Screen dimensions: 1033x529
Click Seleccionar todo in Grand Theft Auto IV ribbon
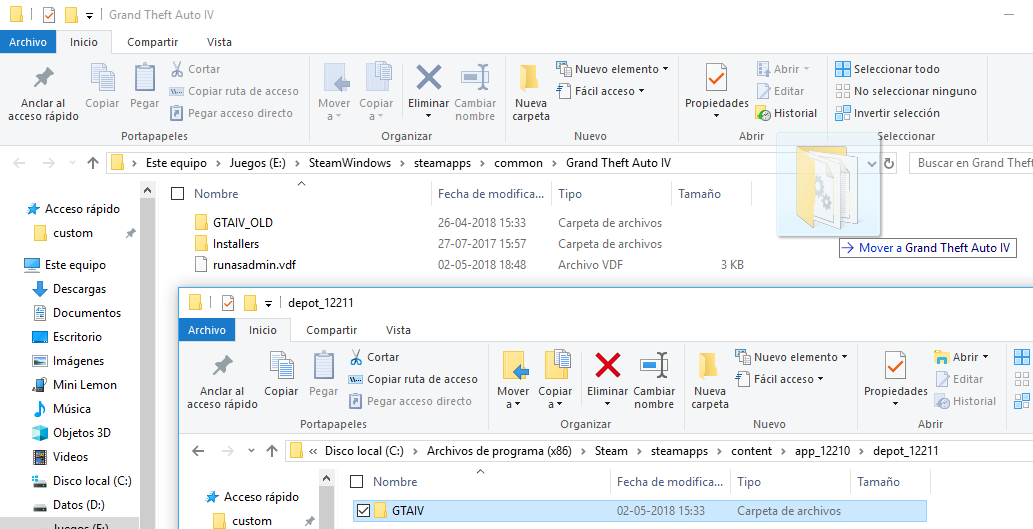(x=887, y=69)
